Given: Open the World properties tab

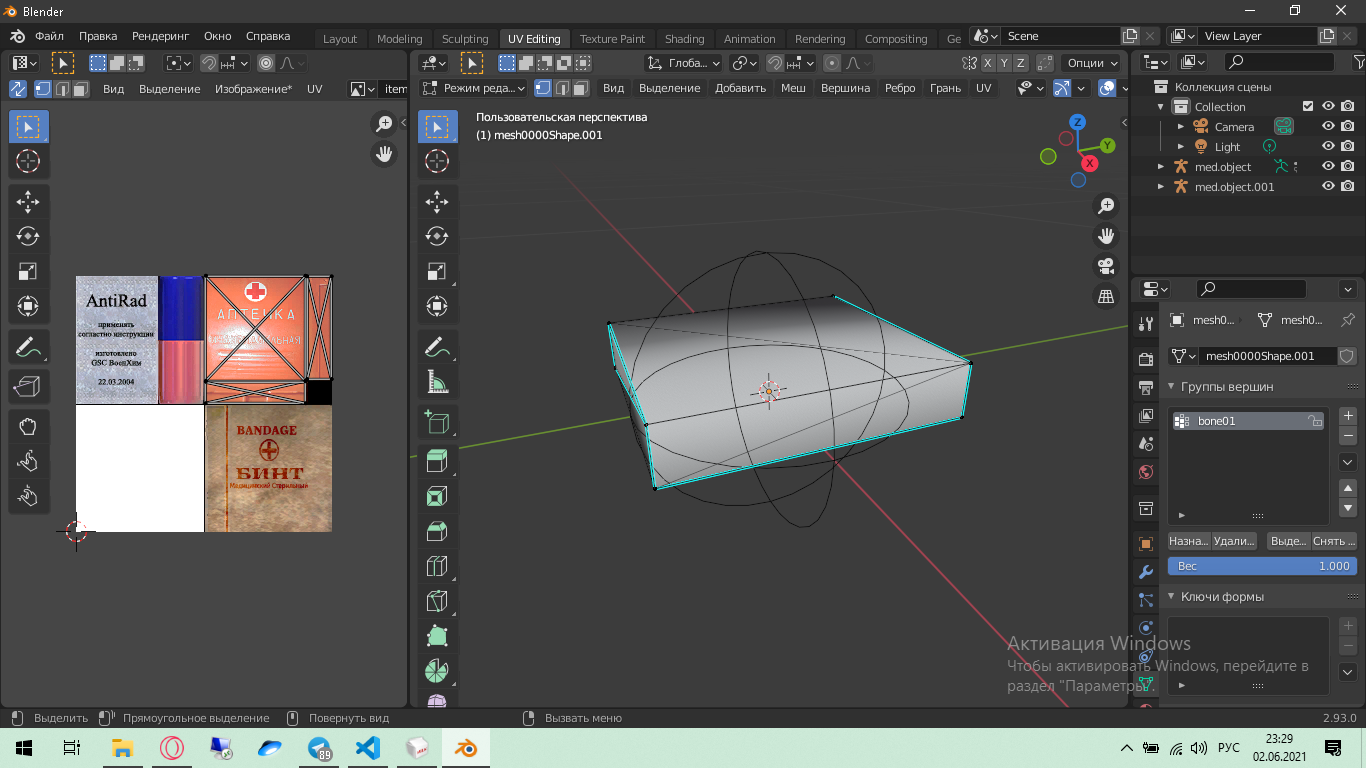Looking at the screenshot, I should pos(1146,471).
